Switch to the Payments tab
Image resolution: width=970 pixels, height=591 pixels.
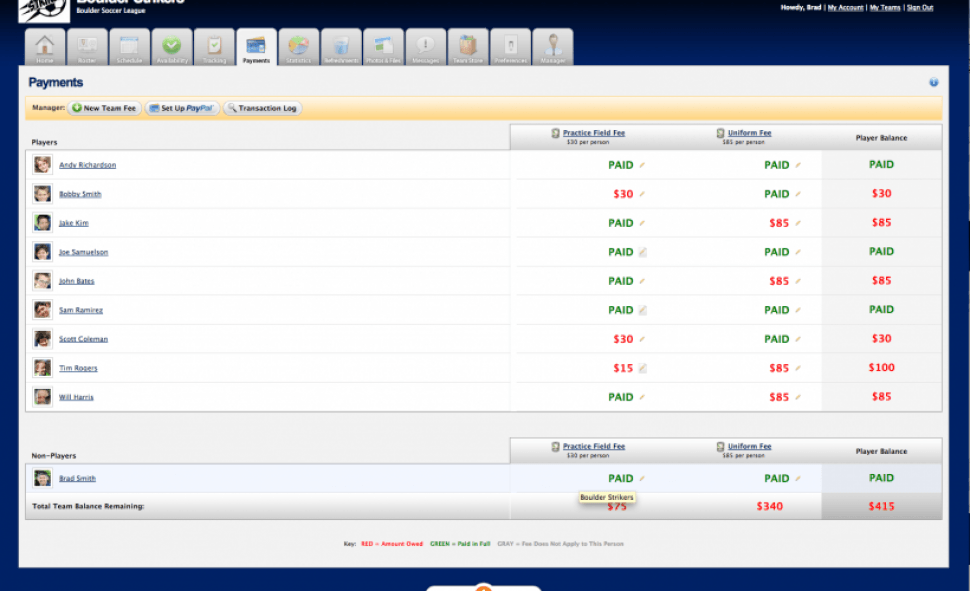(x=254, y=45)
